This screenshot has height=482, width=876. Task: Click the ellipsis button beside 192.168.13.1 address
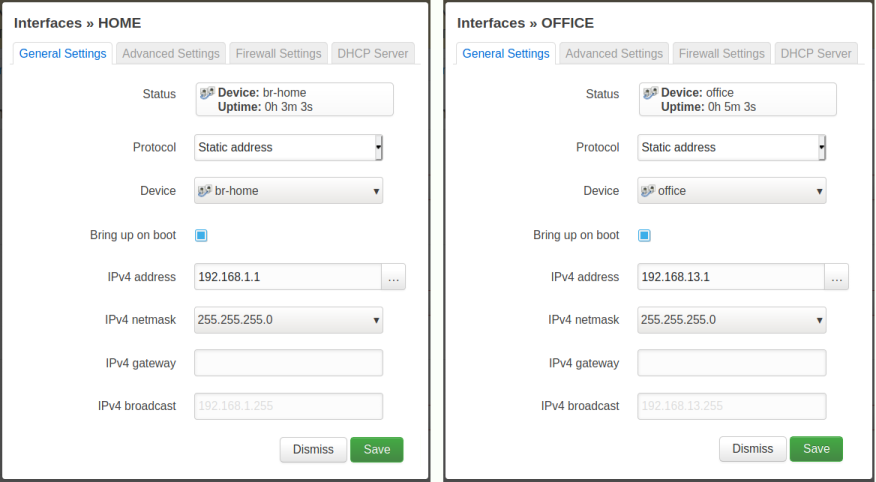coord(836,277)
